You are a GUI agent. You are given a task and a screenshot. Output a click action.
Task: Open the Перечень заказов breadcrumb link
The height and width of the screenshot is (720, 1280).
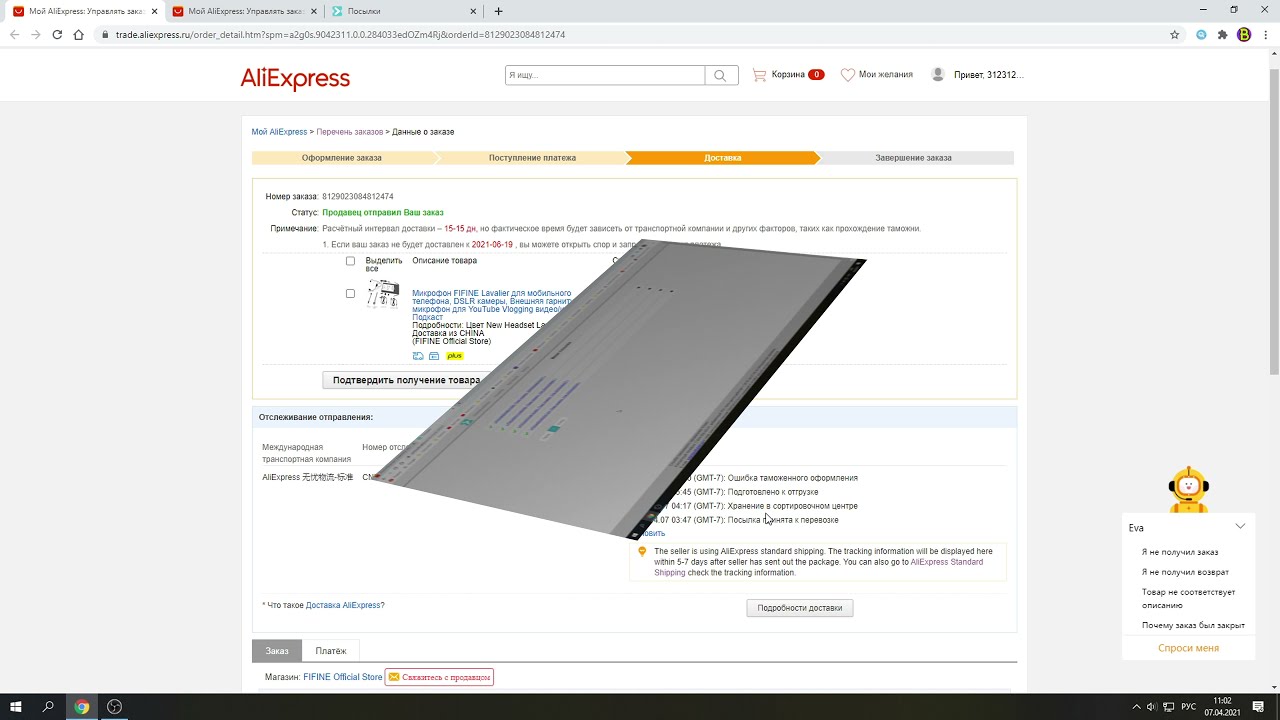(350, 132)
